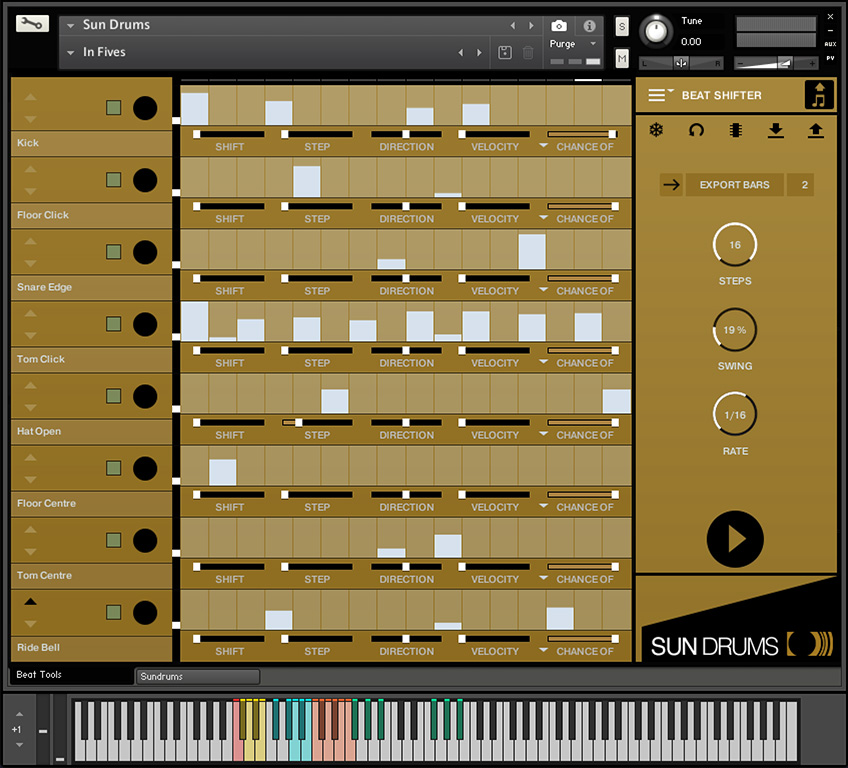Screen dimensions: 848x768
Task: Toggle the Tom Click green square checkbox
Action: coord(114,324)
